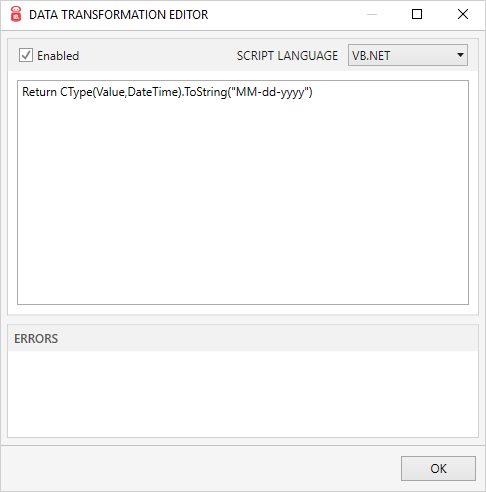The width and height of the screenshot is (486, 492).
Task: Click the red robot app icon in title bar
Action: coord(16,14)
